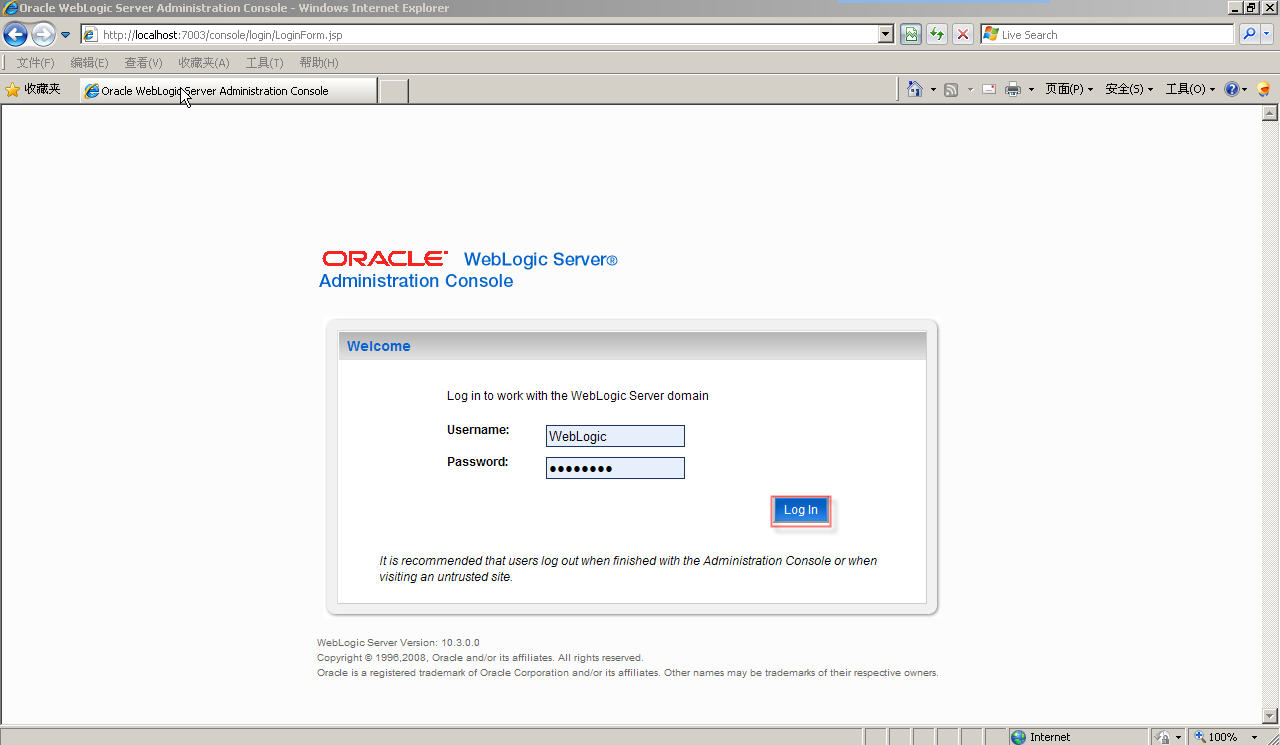Image resolution: width=1280 pixels, height=745 pixels.
Task: Click the vertical scrollbar up arrow
Action: tap(1271, 113)
